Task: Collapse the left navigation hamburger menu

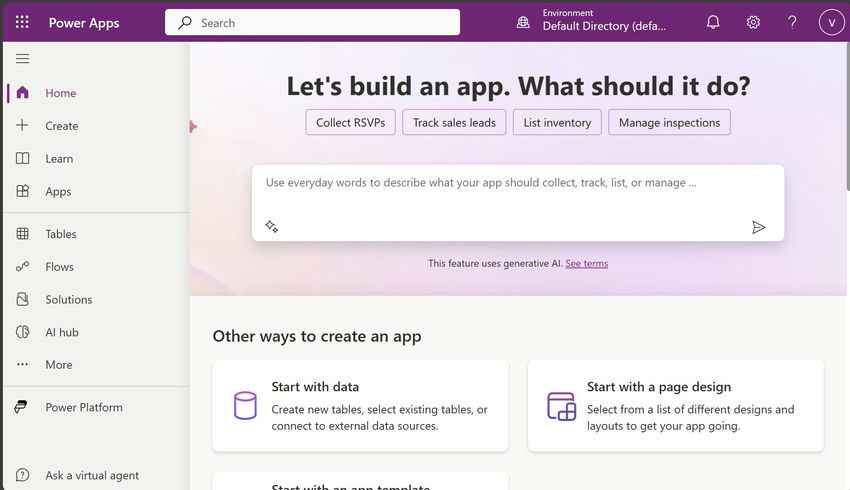Action: [x=22, y=59]
